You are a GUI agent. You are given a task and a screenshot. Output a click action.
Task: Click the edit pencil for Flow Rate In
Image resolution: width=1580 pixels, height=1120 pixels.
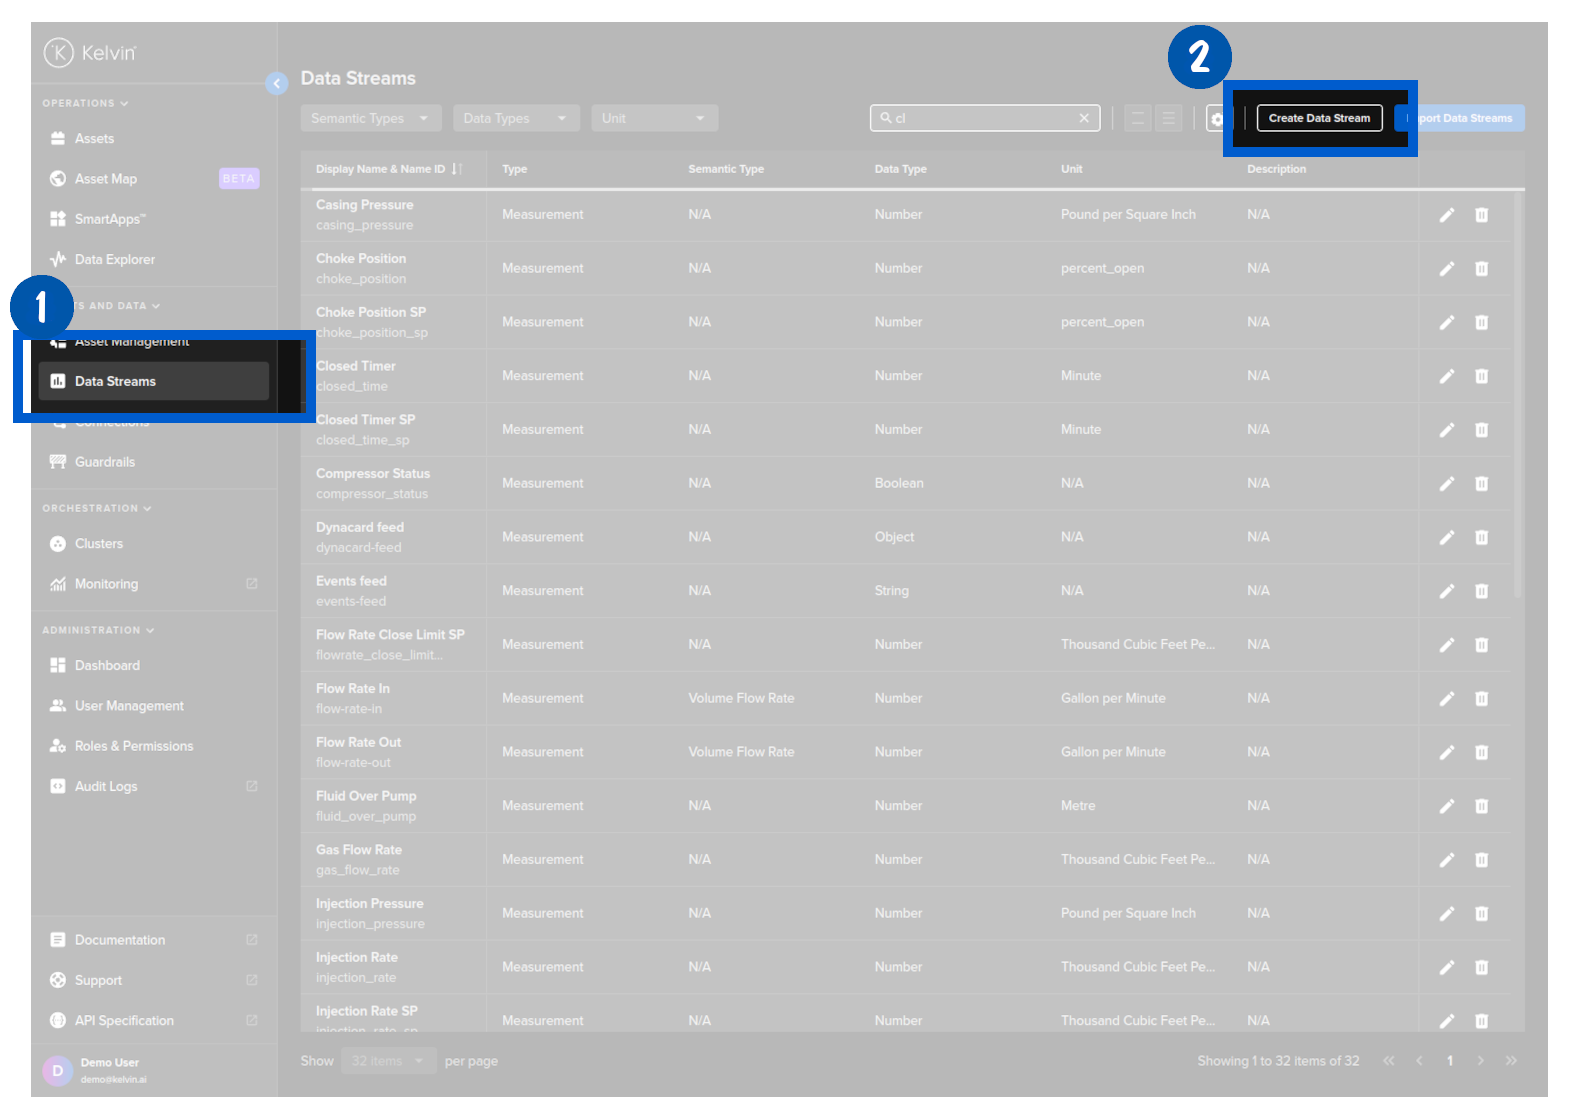[x=1446, y=699]
